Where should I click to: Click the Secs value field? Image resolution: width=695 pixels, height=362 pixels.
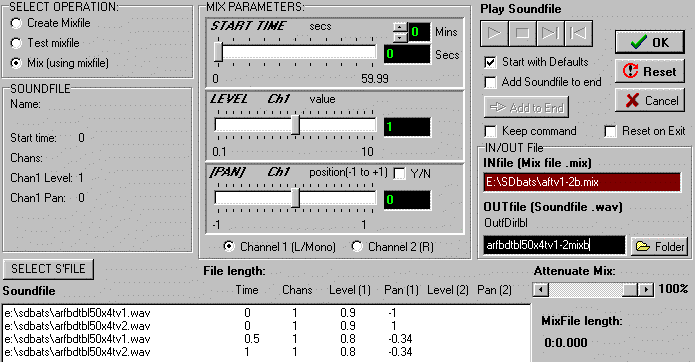[x=407, y=54]
